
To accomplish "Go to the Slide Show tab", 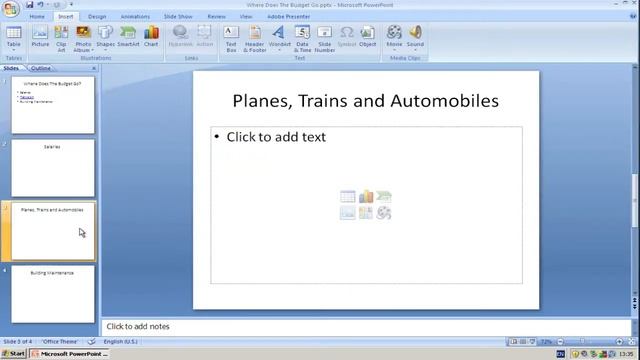I will [178, 16].
